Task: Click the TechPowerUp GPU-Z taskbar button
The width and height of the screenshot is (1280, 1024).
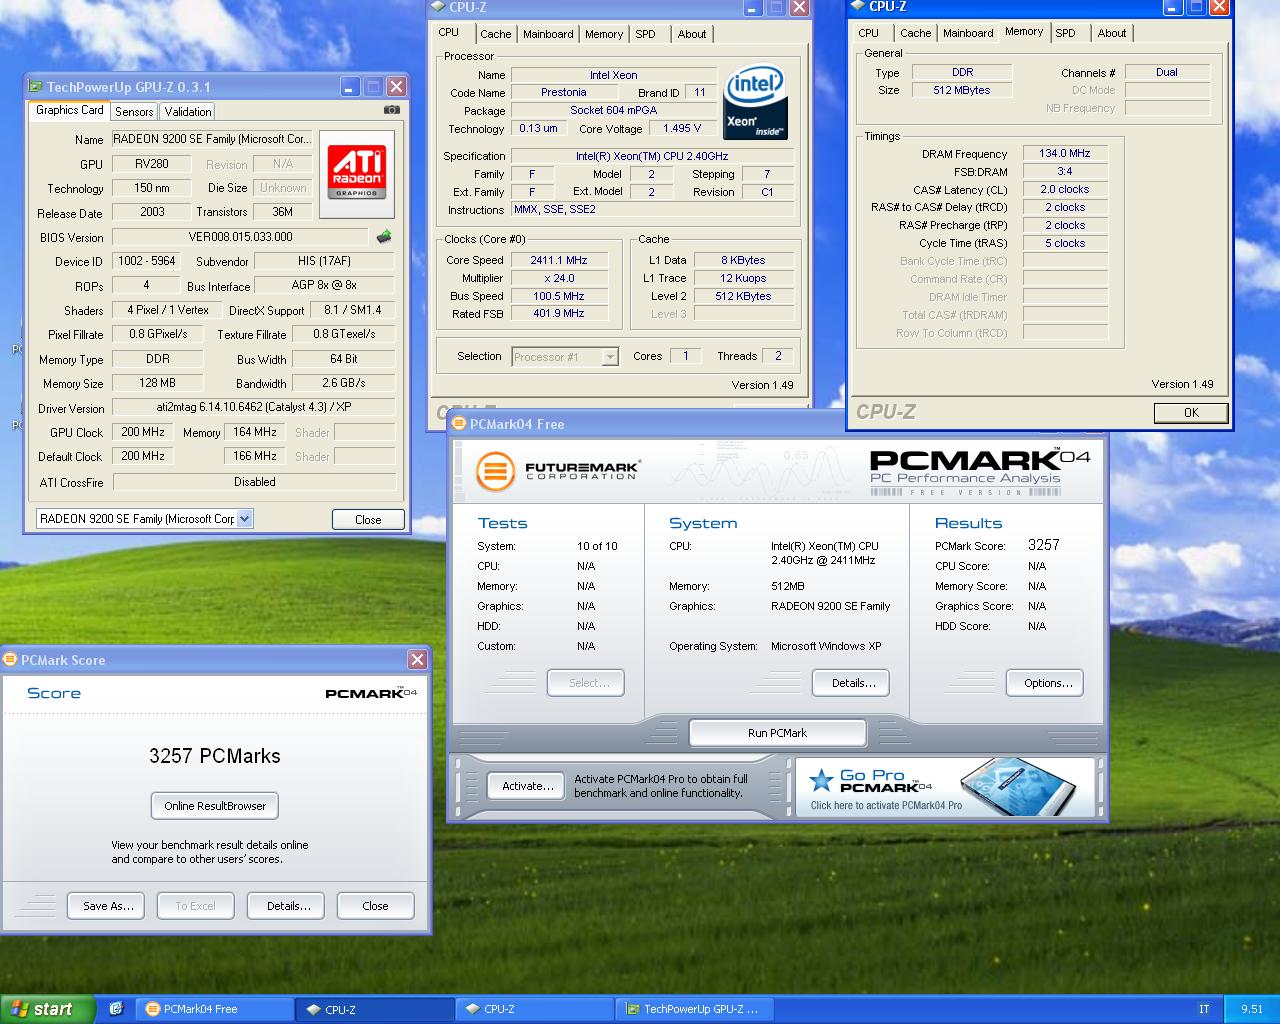Action: pos(693,1009)
